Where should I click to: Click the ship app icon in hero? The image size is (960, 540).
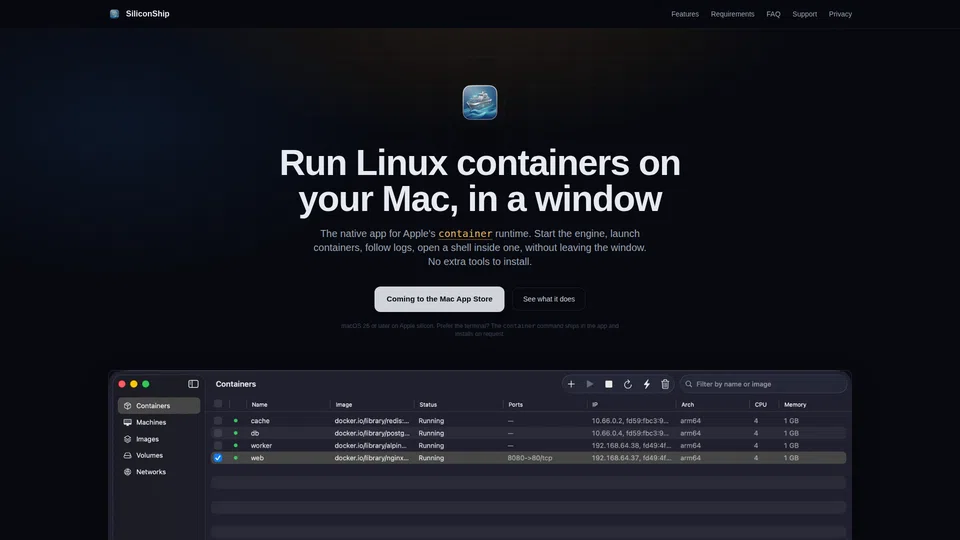480,102
